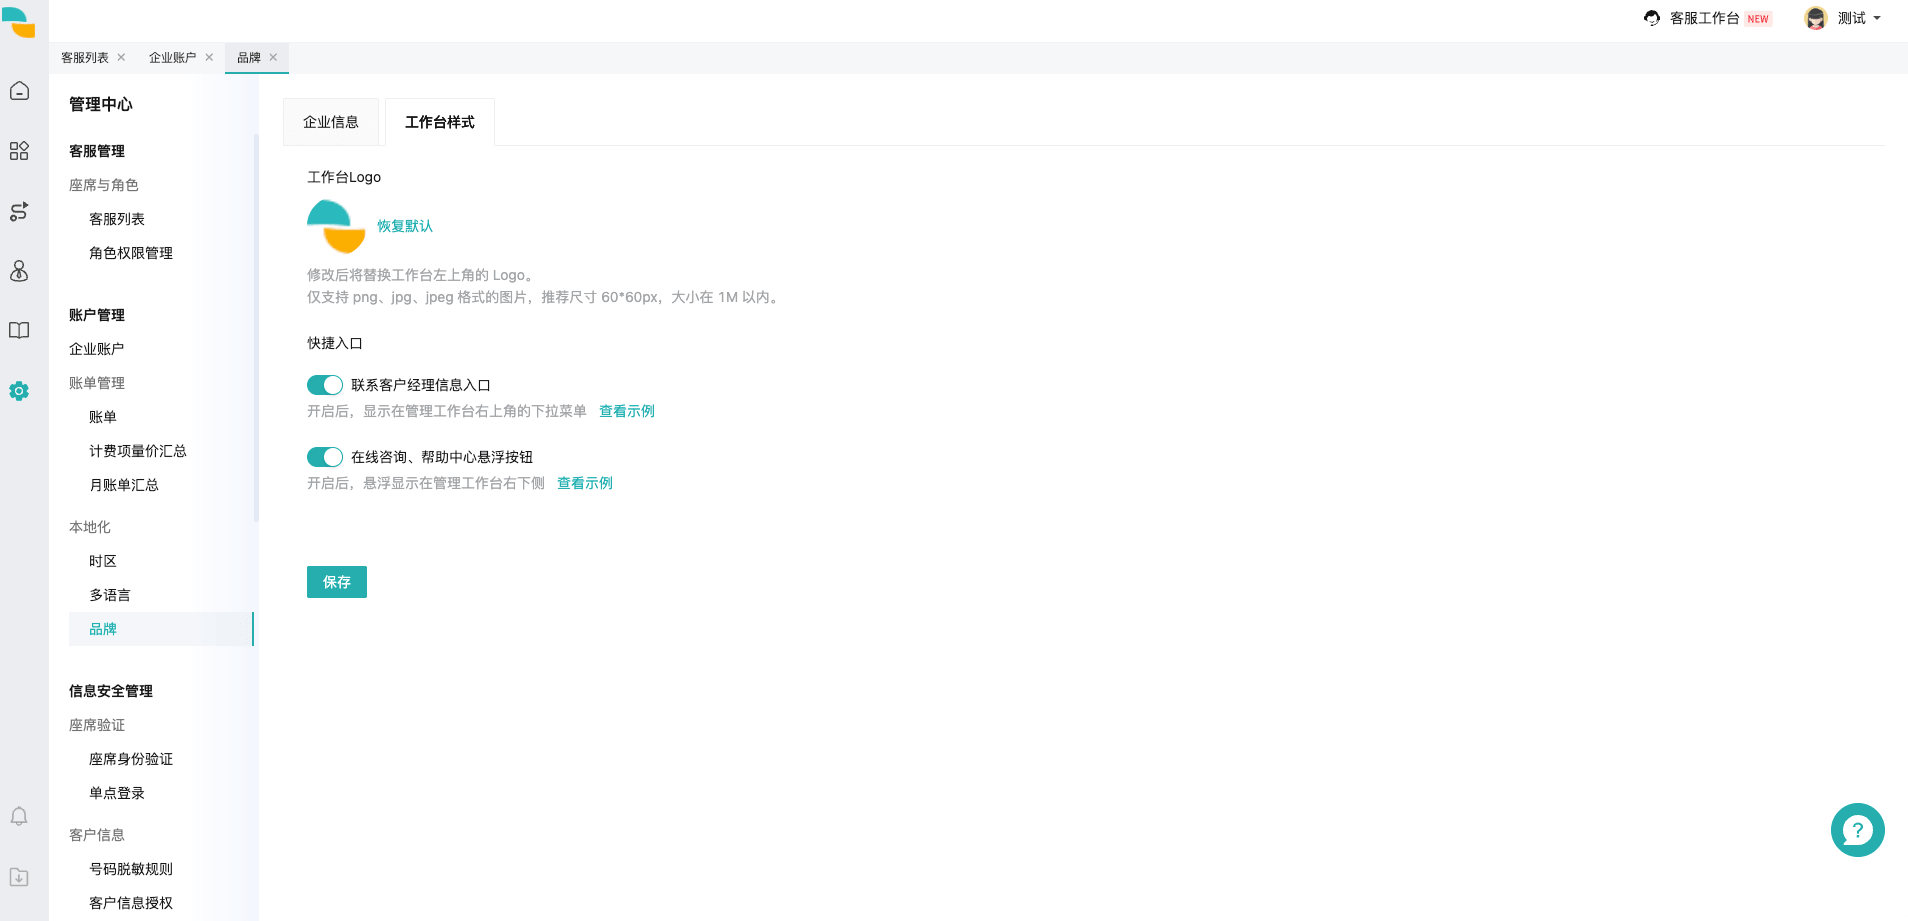The width and height of the screenshot is (1908, 921).
Task: Close the 企业账户 page tab
Action: (x=209, y=57)
